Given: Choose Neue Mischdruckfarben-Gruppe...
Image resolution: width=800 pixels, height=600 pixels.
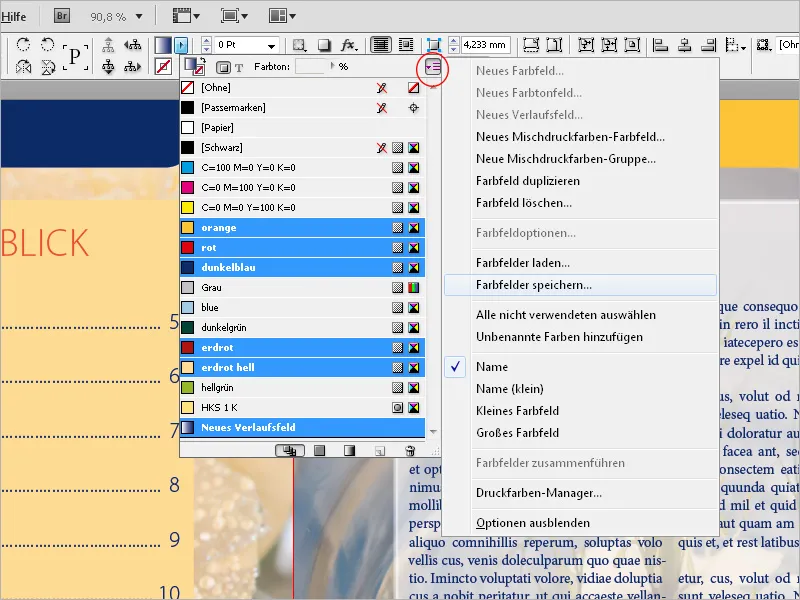Looking at the screenshot, I should (581, 159).
